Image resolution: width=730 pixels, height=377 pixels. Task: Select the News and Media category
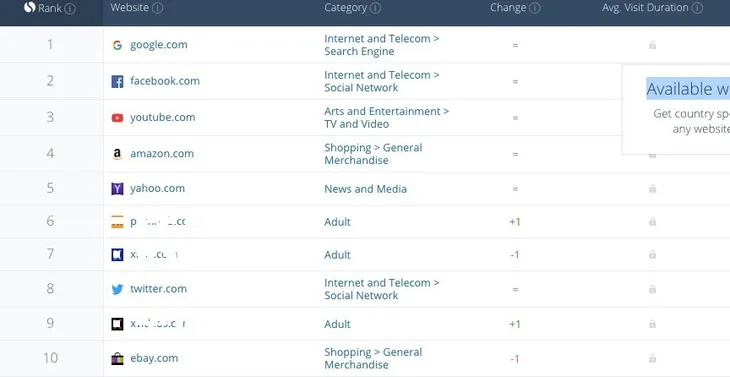tap(365, 189)
